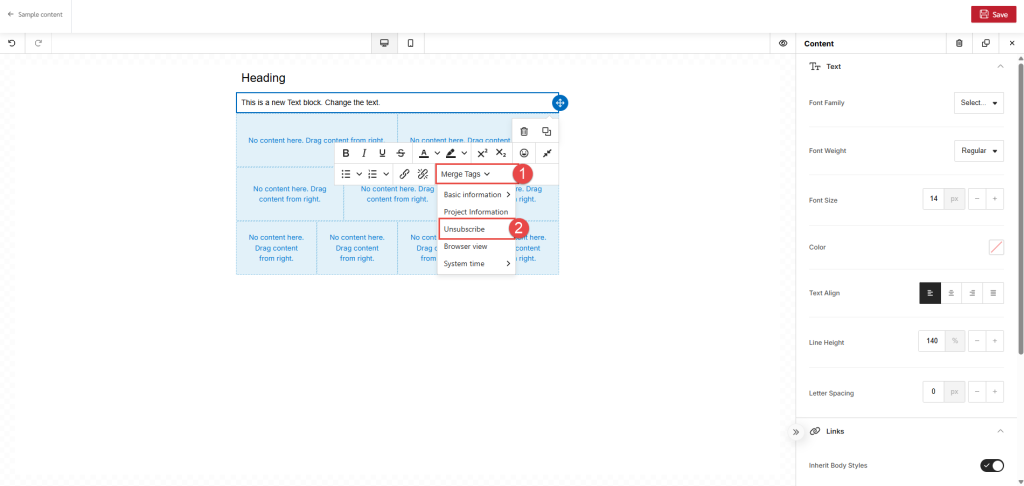Image resolution: width=1024 pixels, height=486 pixels.
Task: Toggle Inherit Body Styles switch
Action: tap(991, 465)
